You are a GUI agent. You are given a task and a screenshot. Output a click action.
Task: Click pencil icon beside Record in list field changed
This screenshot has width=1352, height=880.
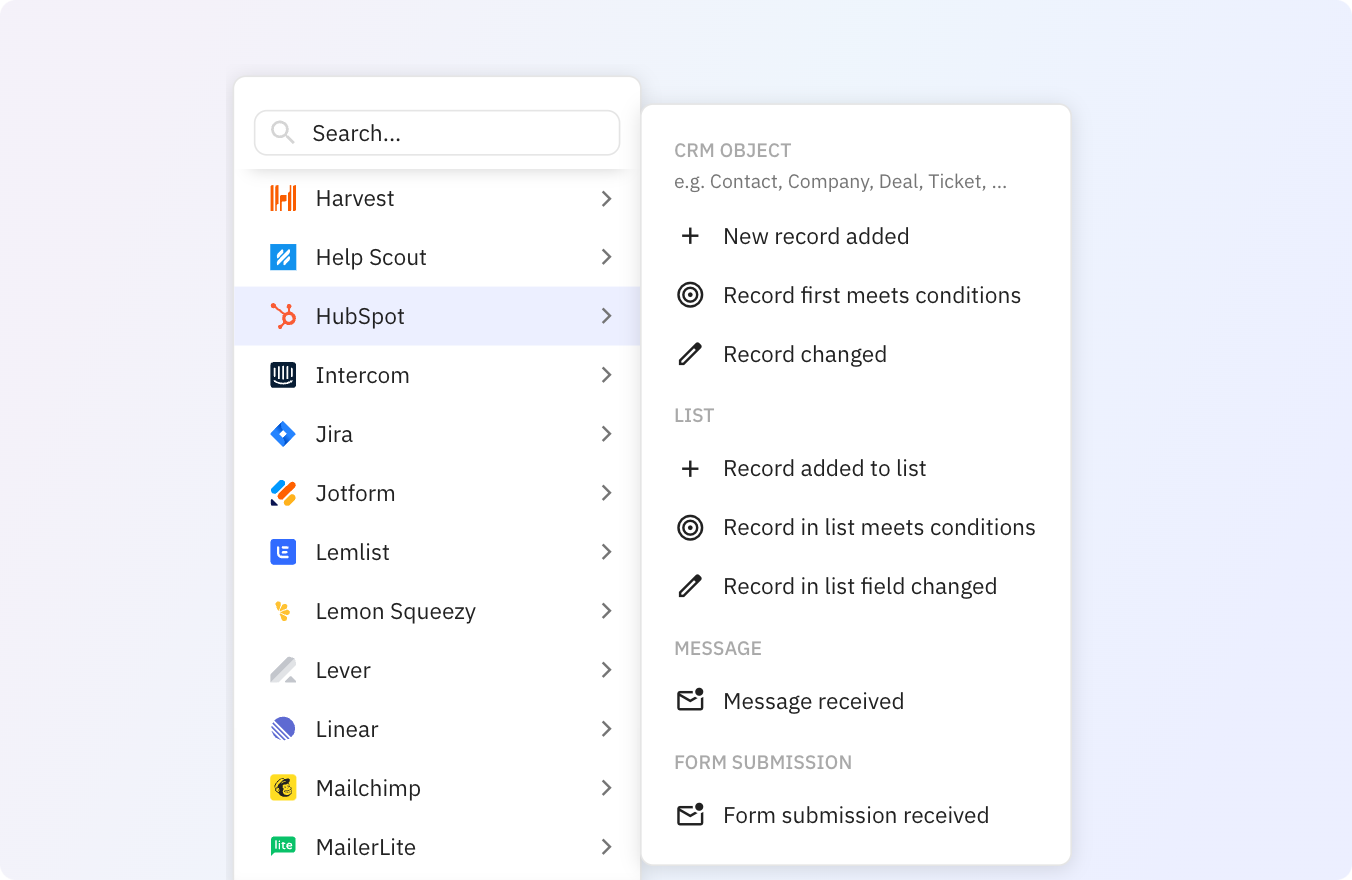click(x=690, y=586)
